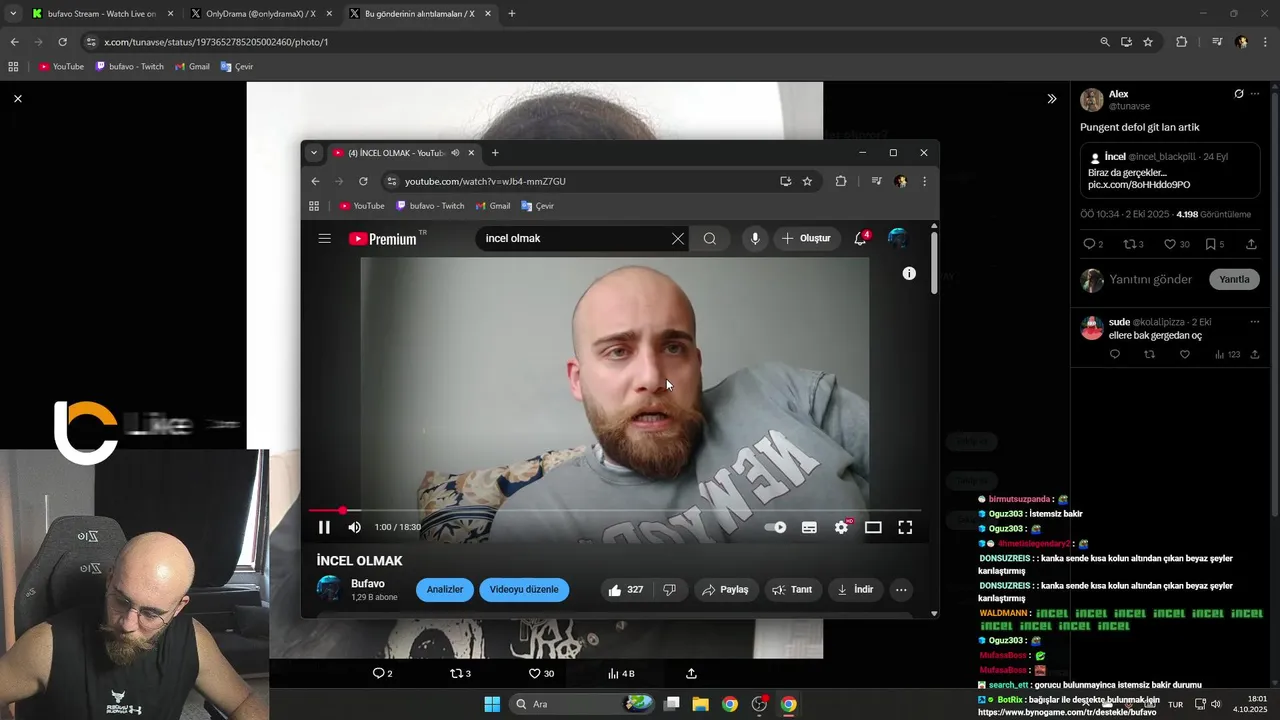Pause the İNCEL OLMAK video
Screen dimensions: 1280x720
324,527
